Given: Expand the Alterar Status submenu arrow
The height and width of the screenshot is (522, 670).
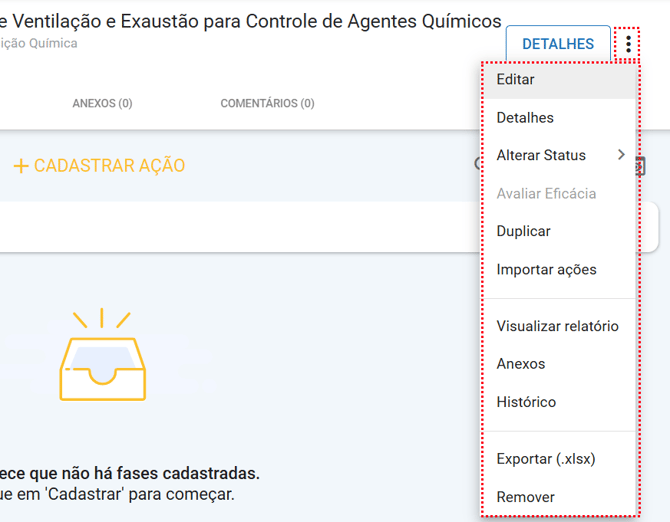Looking at the screenshot, I should point(621,155).
